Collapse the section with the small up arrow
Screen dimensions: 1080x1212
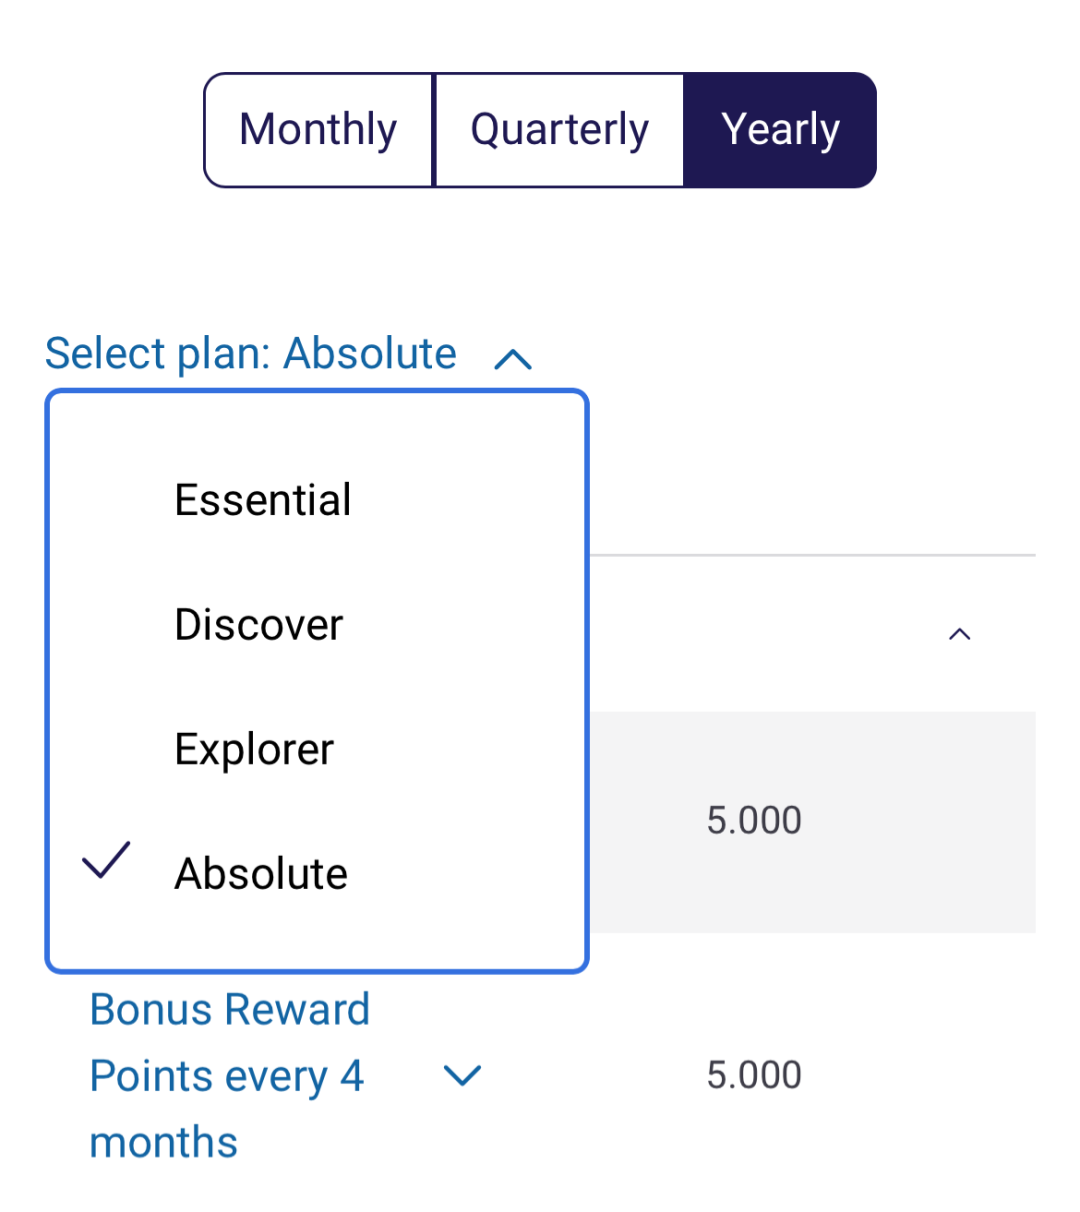[x=959, y=634]
